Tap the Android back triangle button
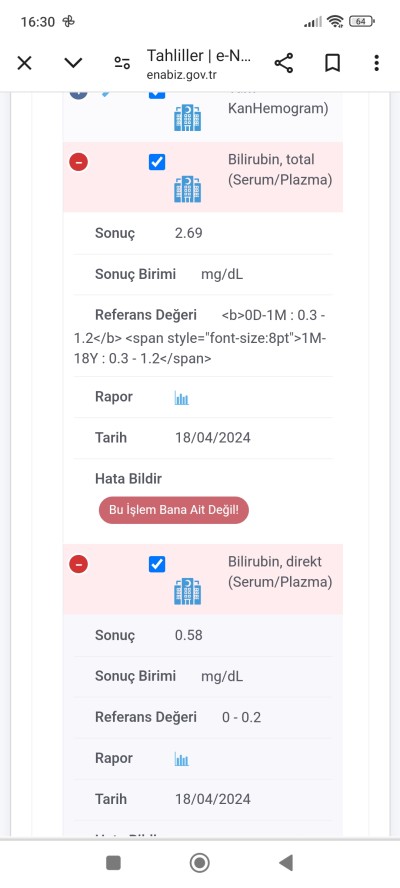 pos(286,863)
